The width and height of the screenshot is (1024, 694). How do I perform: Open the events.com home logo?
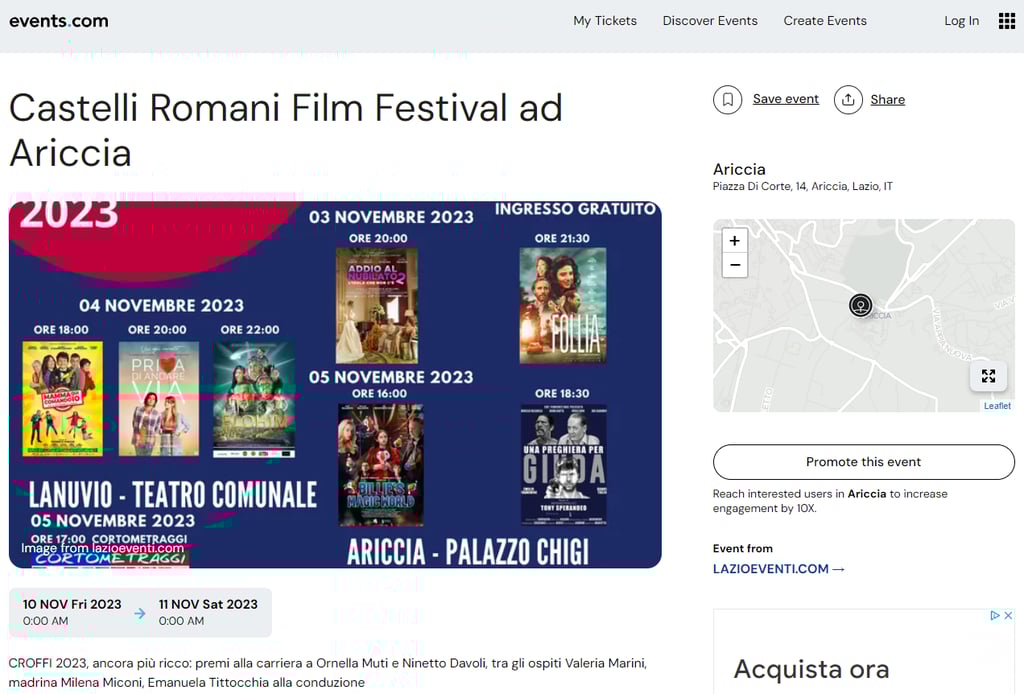point(59,21)
